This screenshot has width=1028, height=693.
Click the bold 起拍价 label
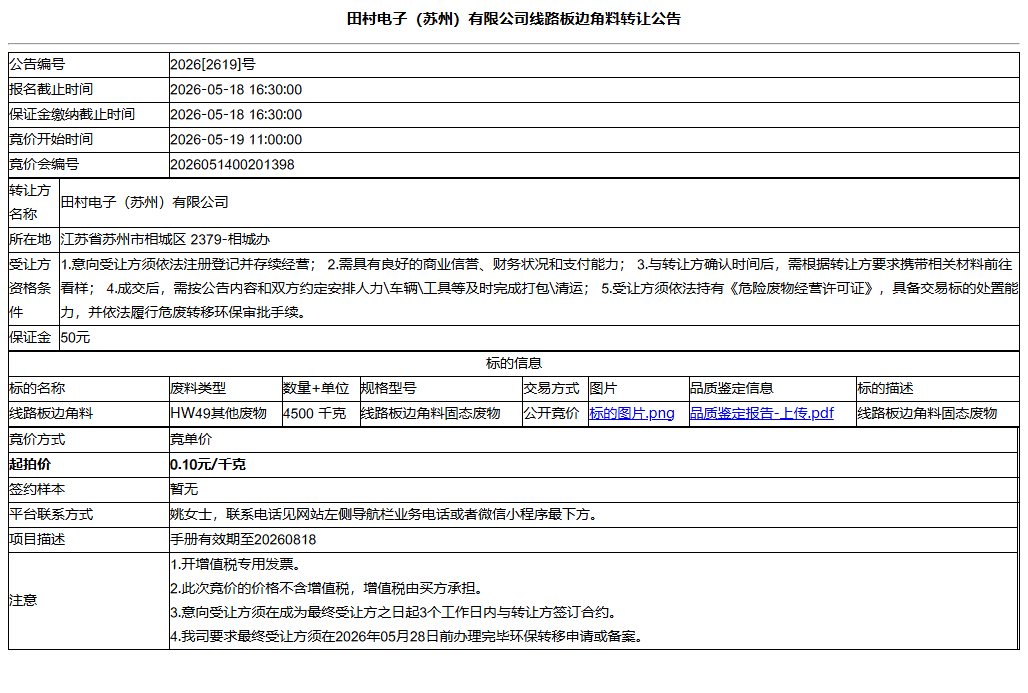click(x=30, y=465)
